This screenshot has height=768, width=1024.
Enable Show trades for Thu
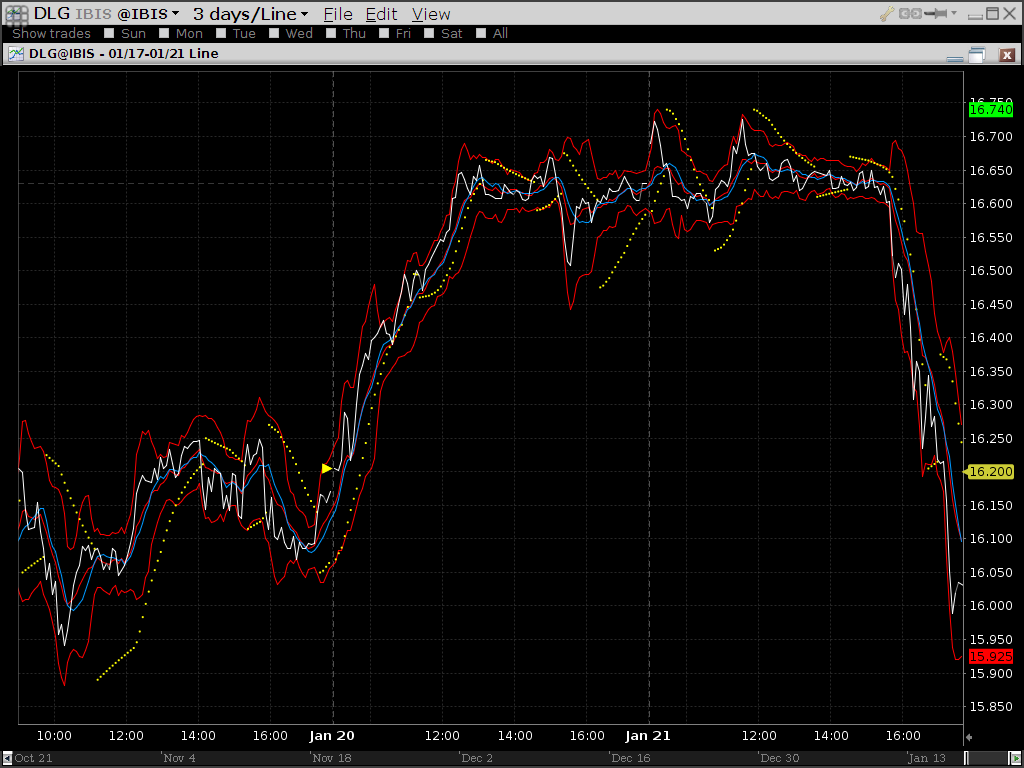pyautogui.click(x=331, y=33)
